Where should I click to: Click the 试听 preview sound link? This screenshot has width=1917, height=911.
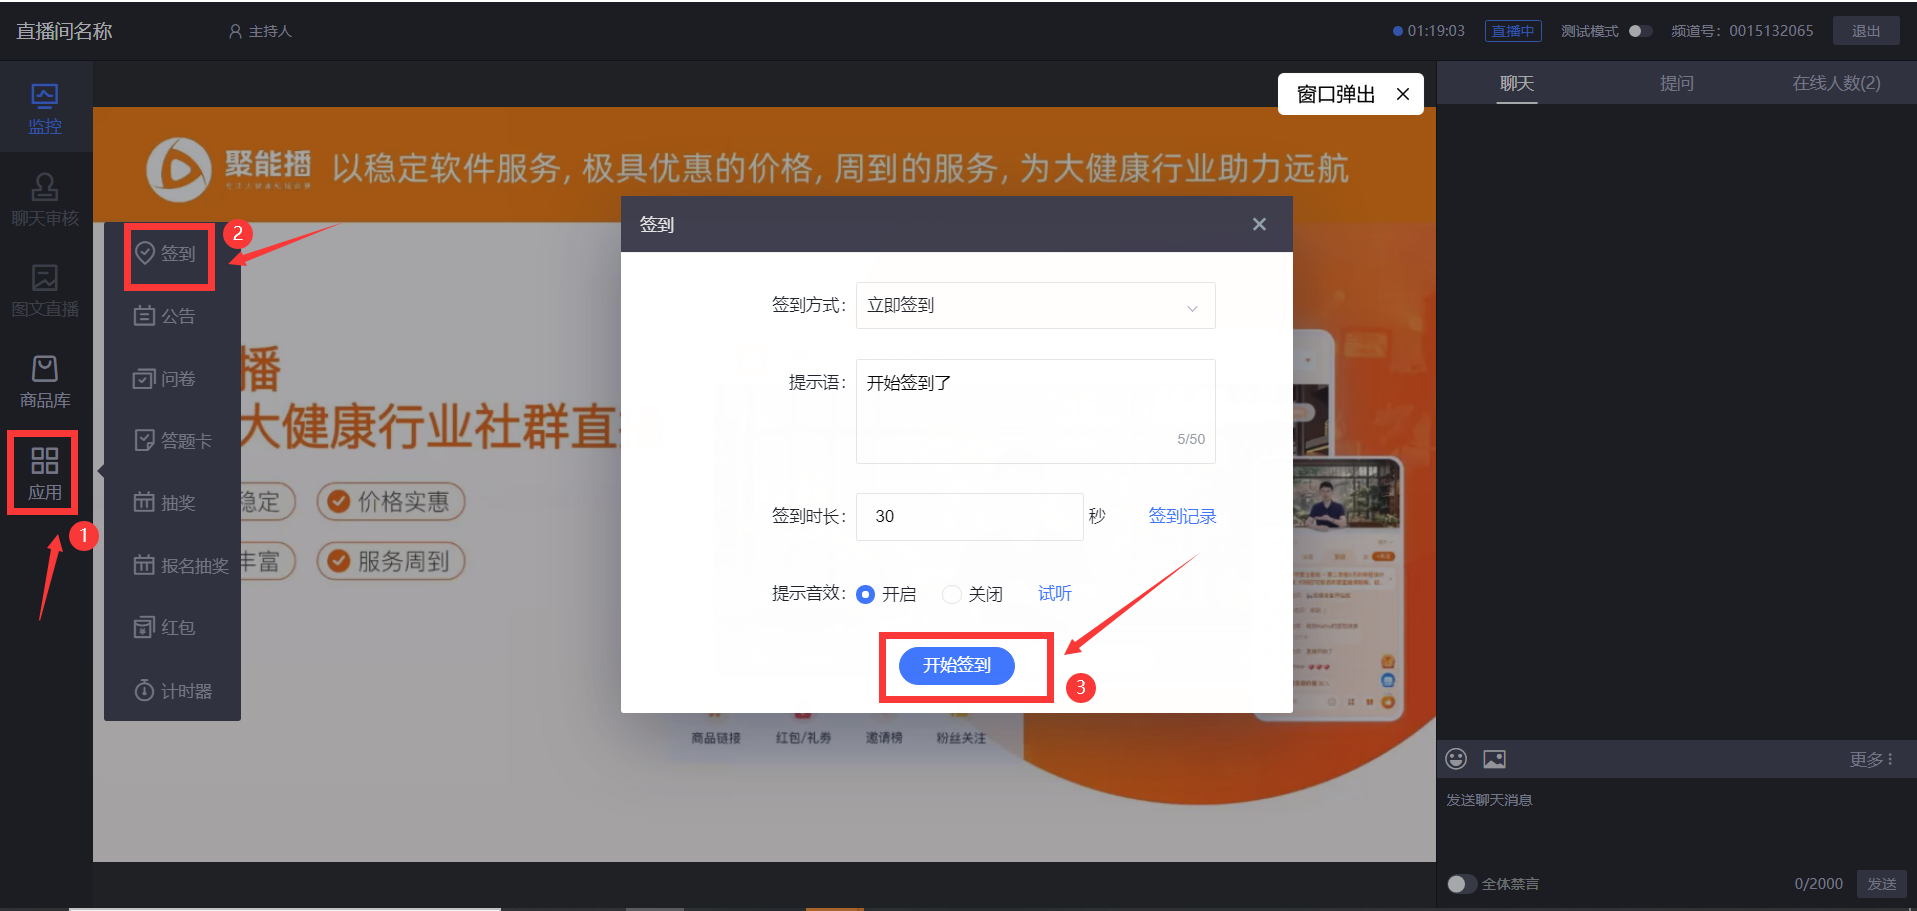tap(1055, 594)
